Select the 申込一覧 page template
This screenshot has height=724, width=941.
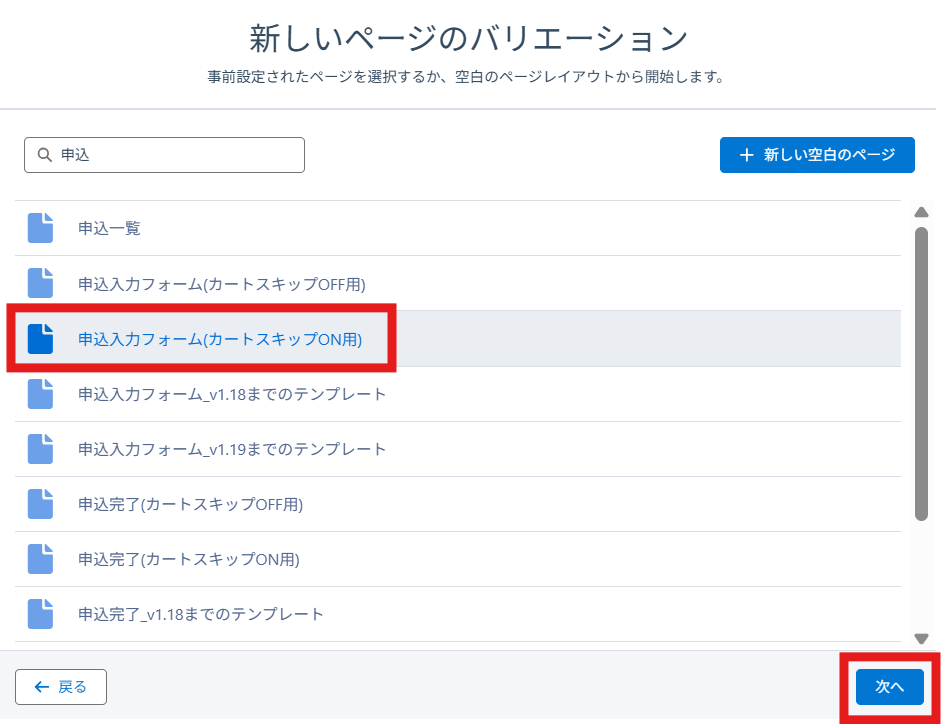110,228
